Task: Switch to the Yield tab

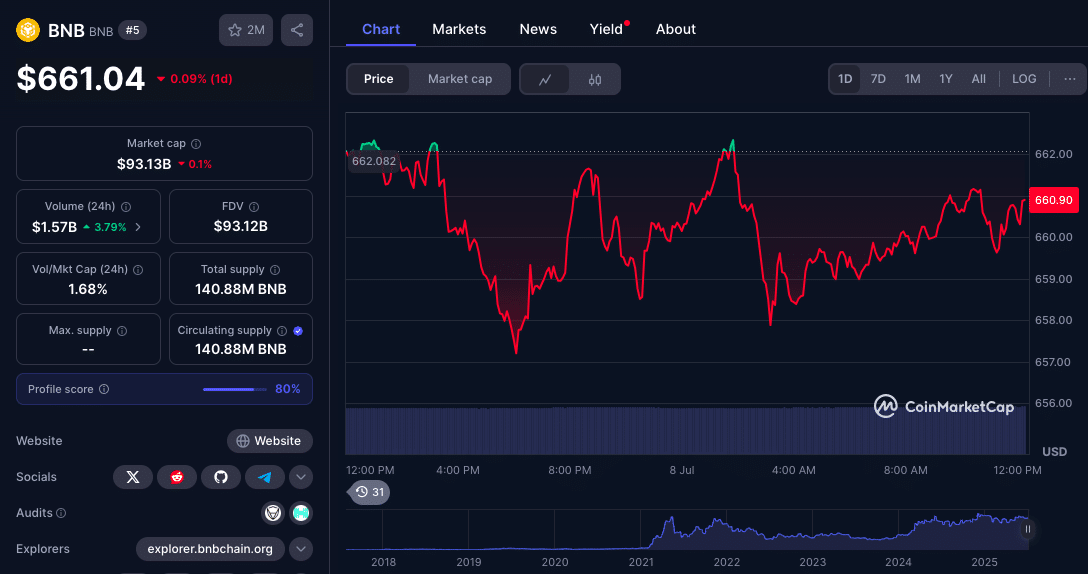Action: pyautogui.click(x=606, y=29)
